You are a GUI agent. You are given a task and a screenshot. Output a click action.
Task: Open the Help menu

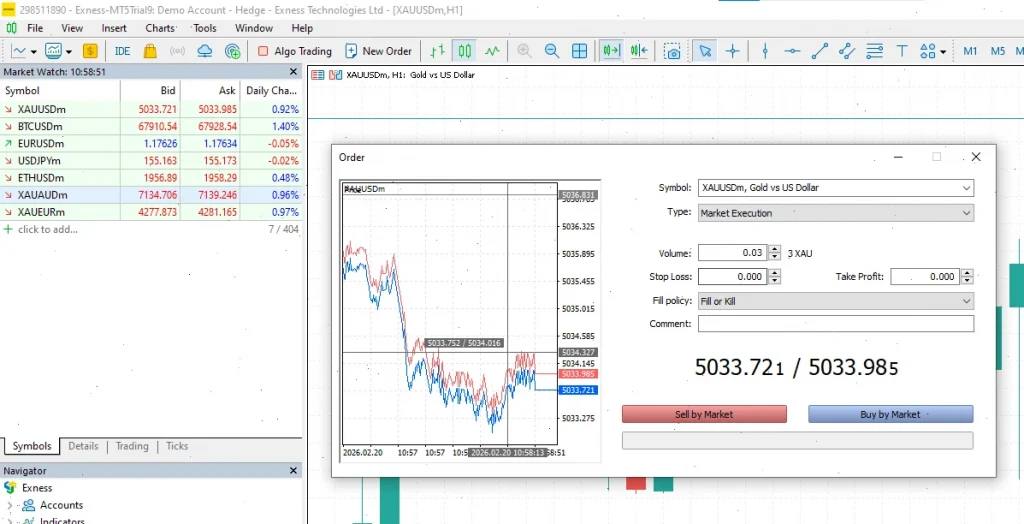tap(302, 28)
